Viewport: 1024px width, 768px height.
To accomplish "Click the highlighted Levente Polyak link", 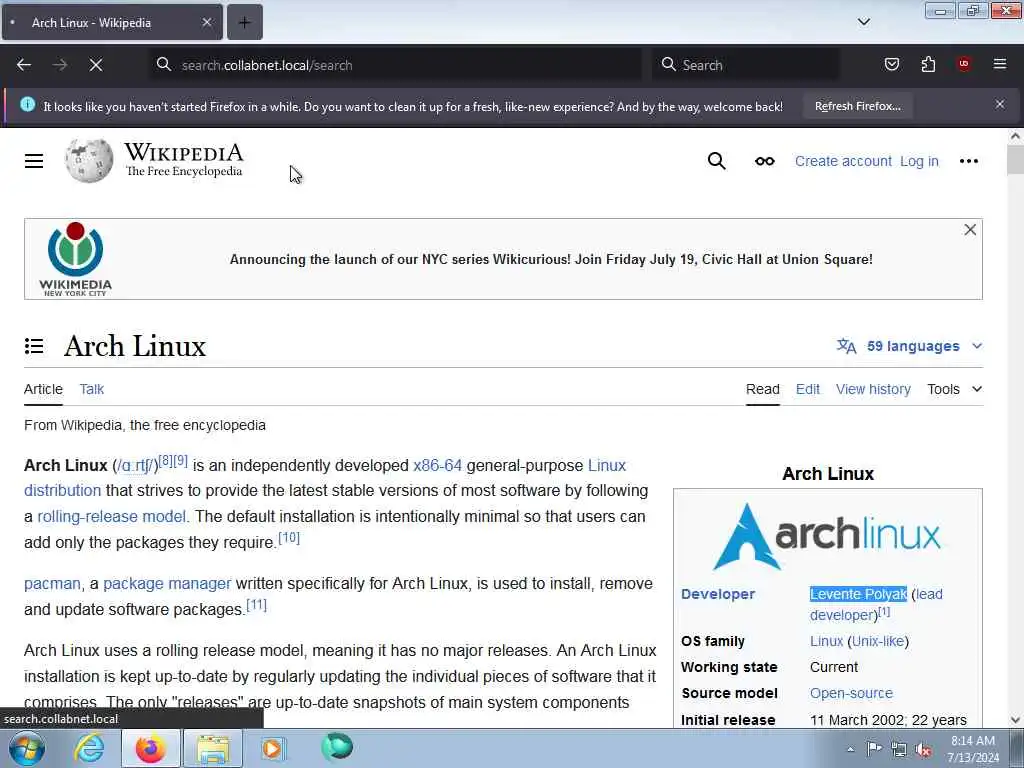I will click(x=858, y=594).
